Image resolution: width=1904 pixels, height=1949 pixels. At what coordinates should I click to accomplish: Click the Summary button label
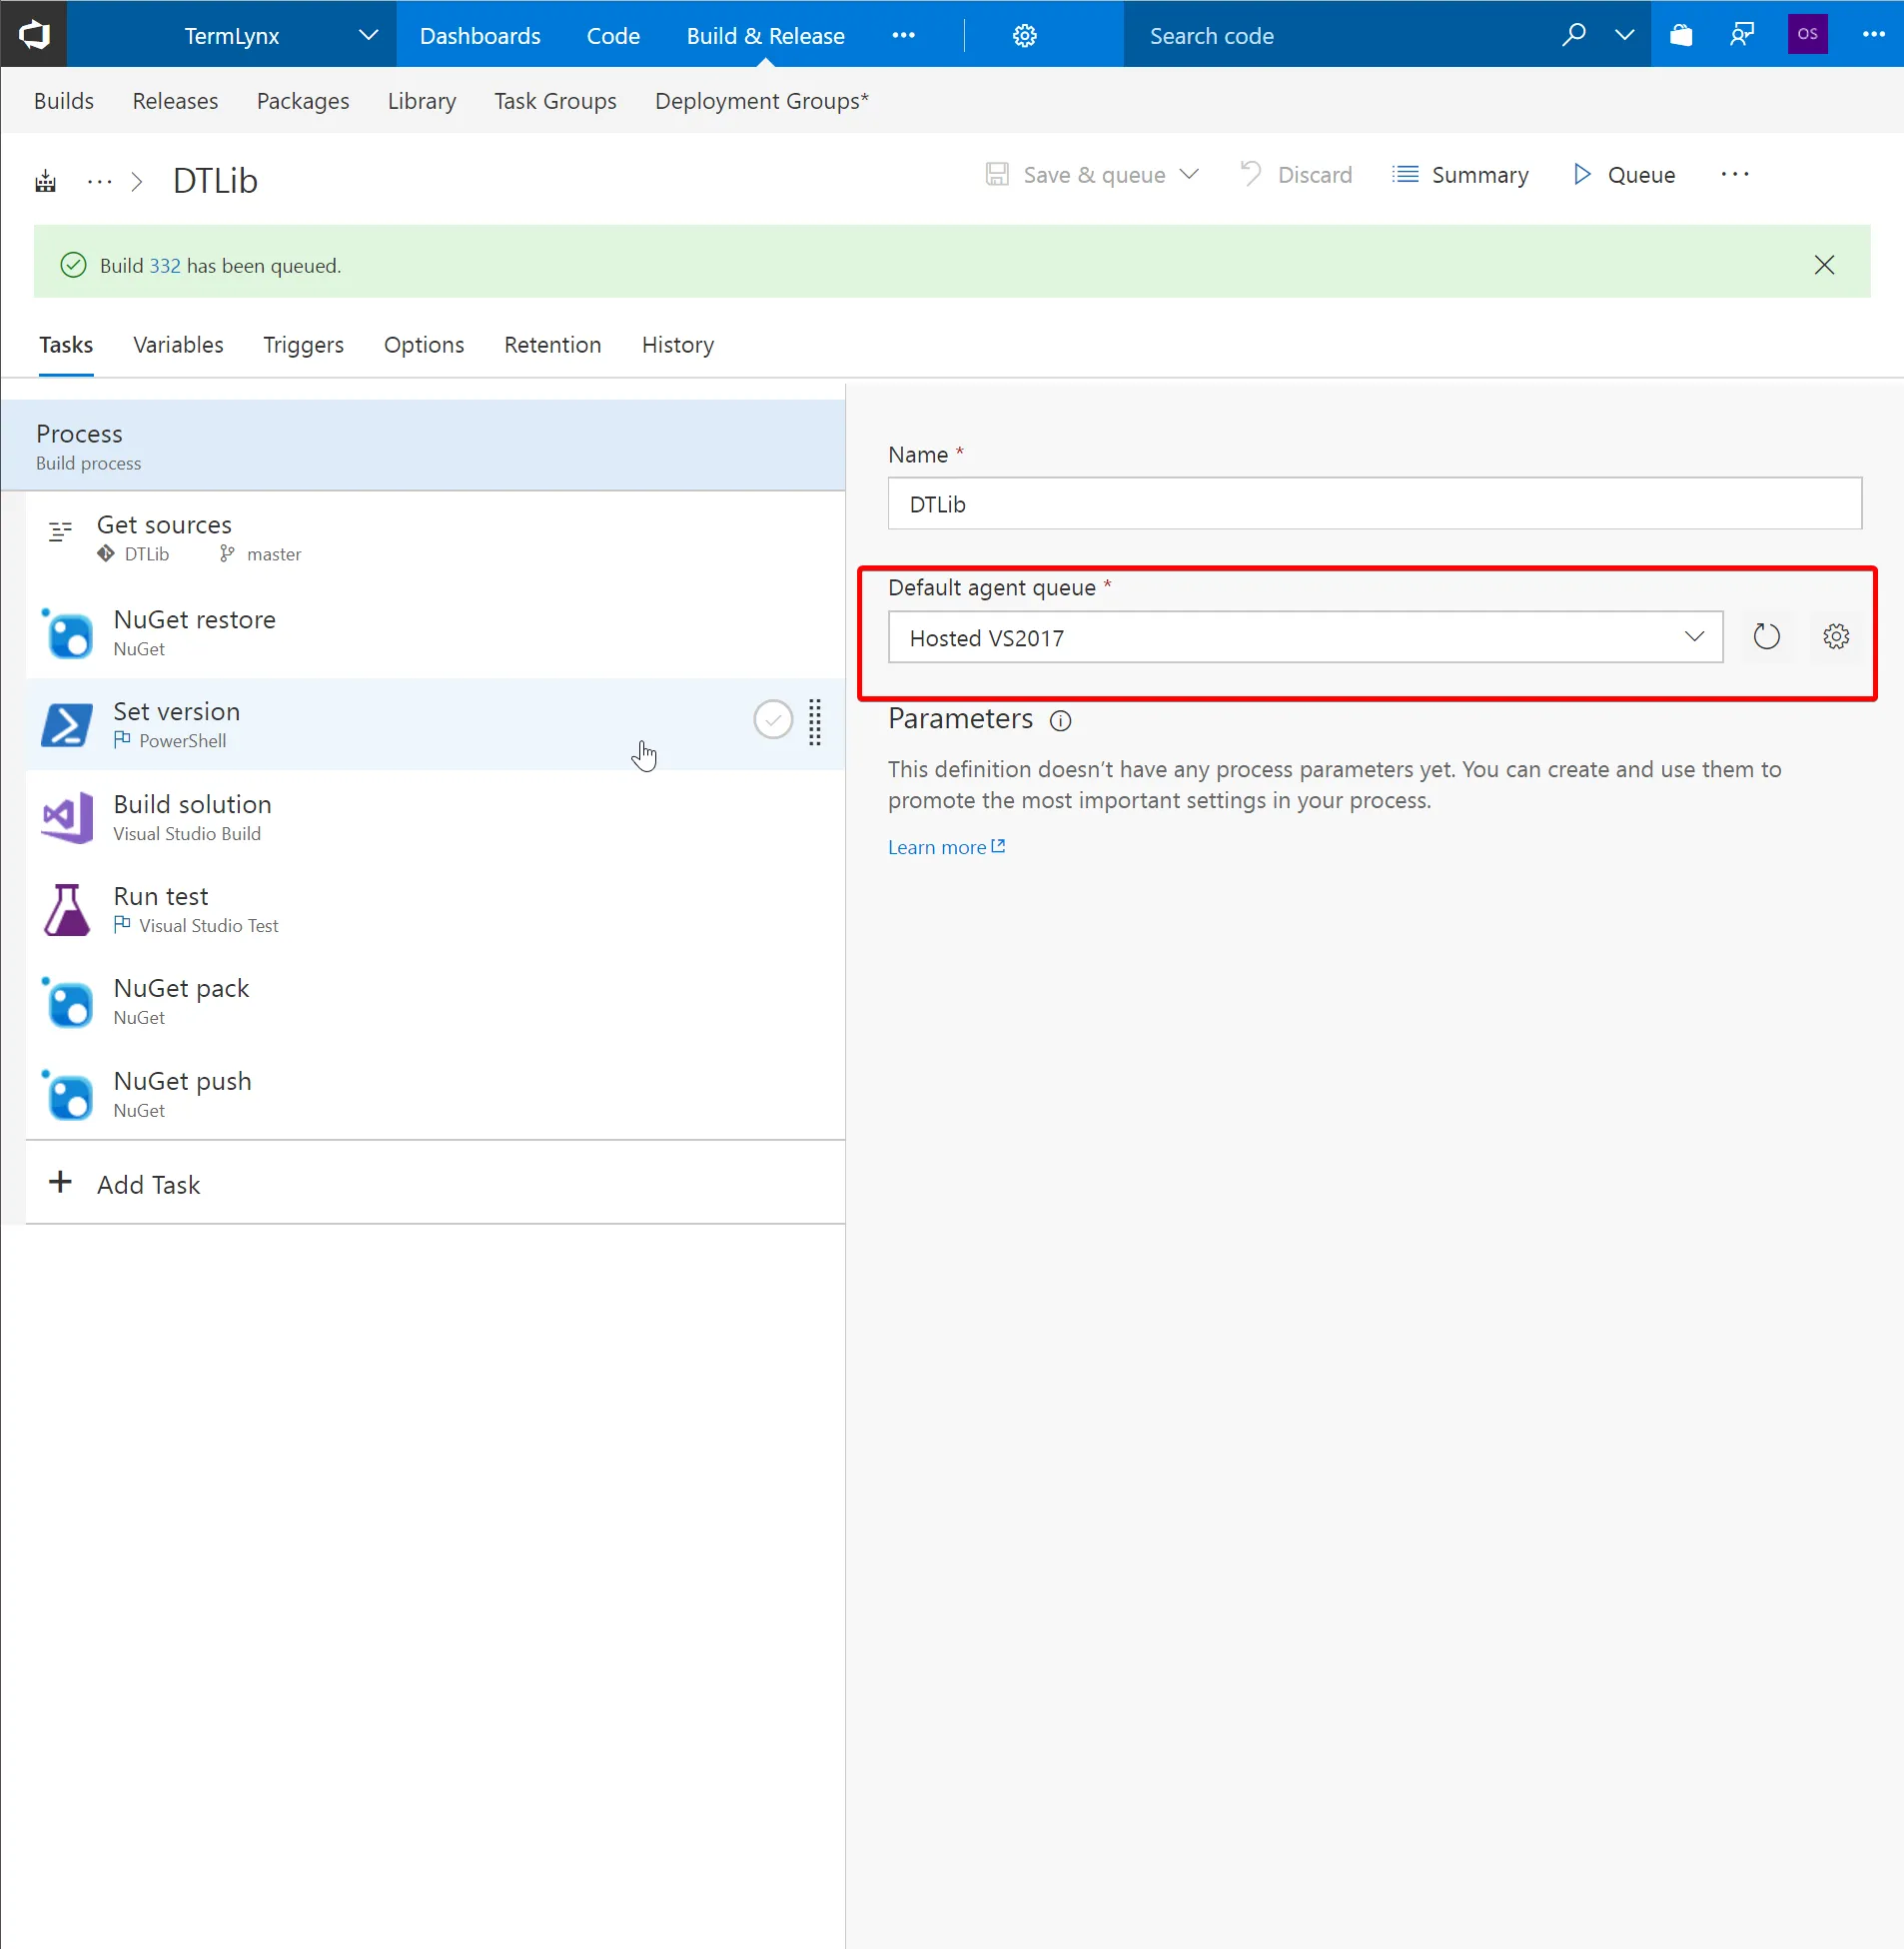click(x=1480, y=175)
